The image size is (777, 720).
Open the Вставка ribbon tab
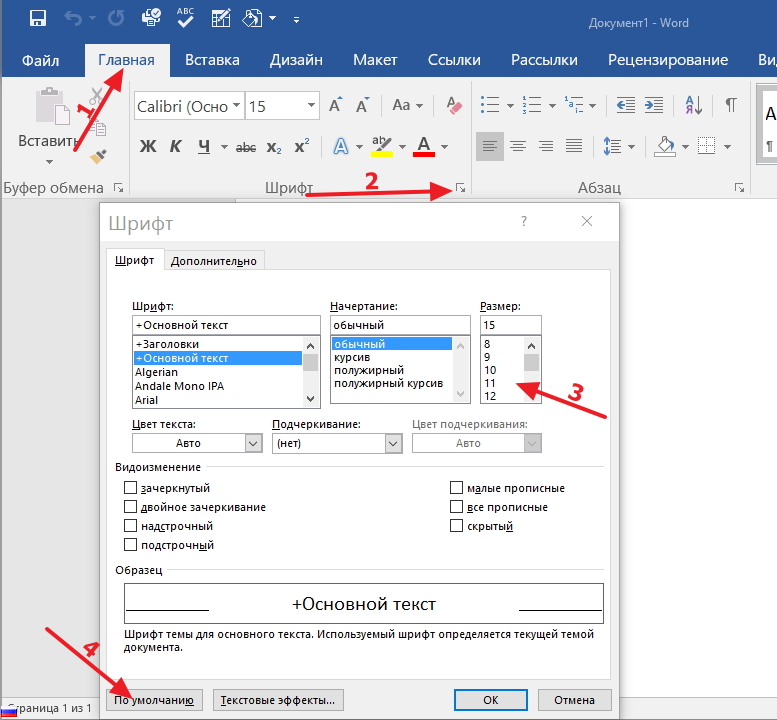click(212, 59)
